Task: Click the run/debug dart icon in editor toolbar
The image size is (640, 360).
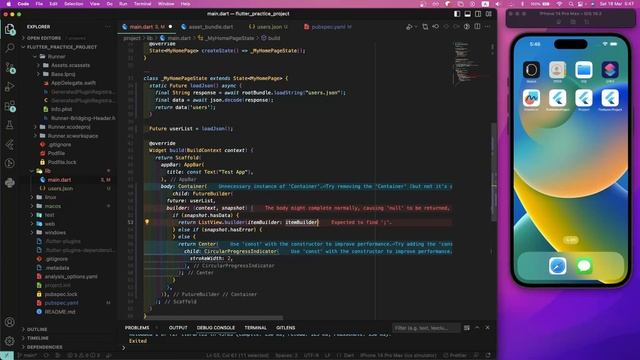Action: tap(409, 27)
